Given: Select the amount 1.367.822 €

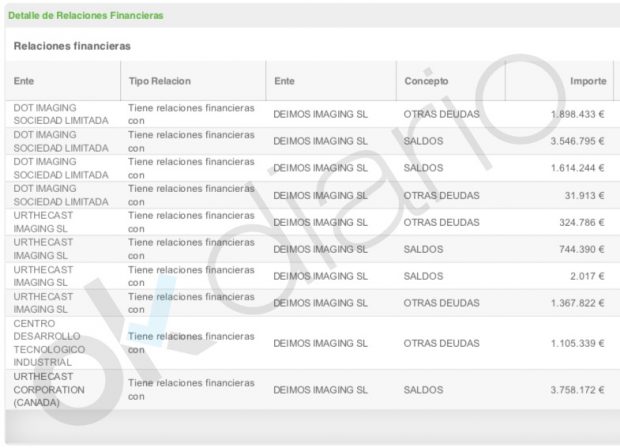Looking at the screenshot, I should coord(578,303).
